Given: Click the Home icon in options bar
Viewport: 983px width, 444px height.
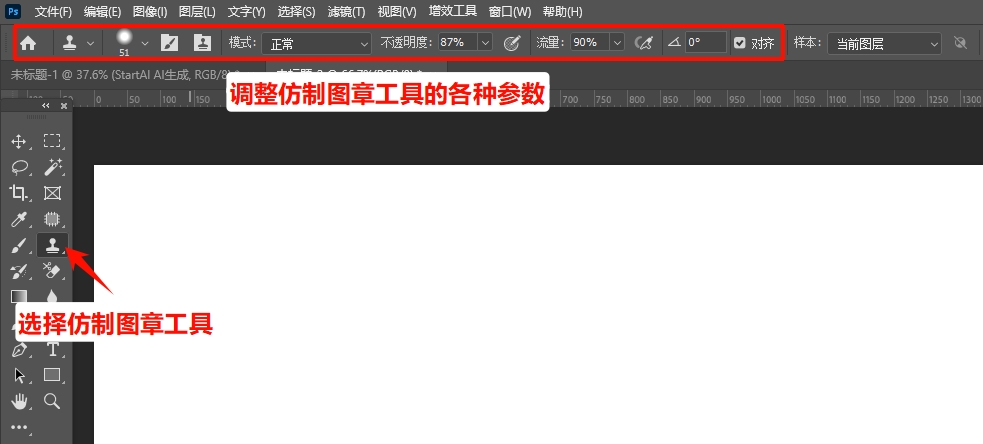Looking at the screenshot, I should pos(28,43).
